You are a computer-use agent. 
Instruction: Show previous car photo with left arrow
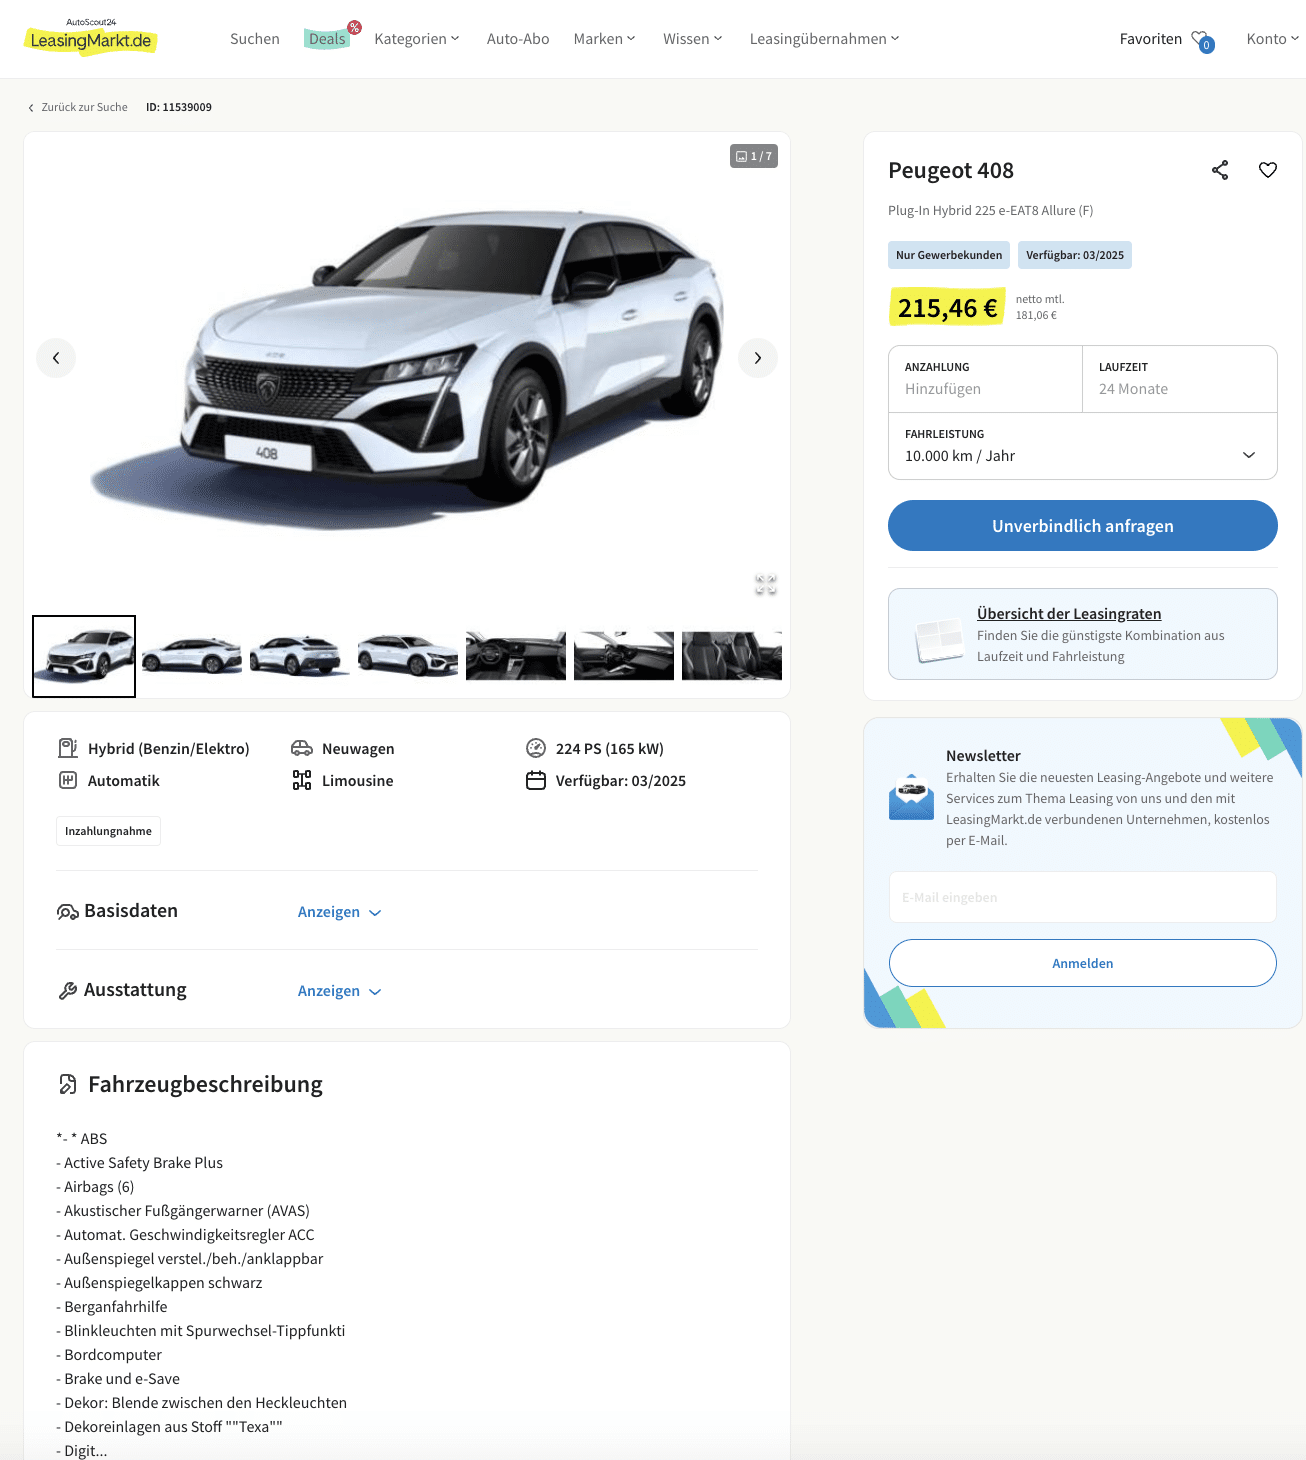[x=56, y=358]
